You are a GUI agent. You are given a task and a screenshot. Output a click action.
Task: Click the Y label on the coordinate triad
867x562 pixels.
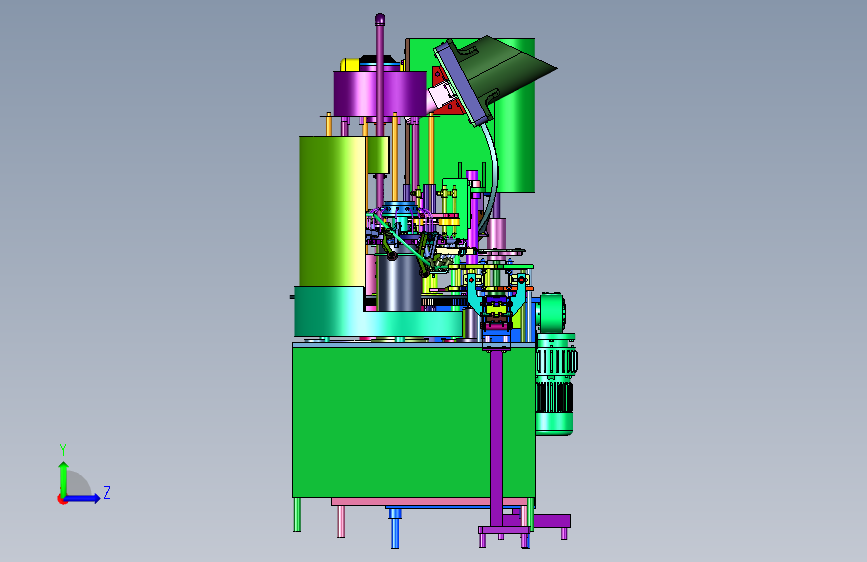(63, 450)
